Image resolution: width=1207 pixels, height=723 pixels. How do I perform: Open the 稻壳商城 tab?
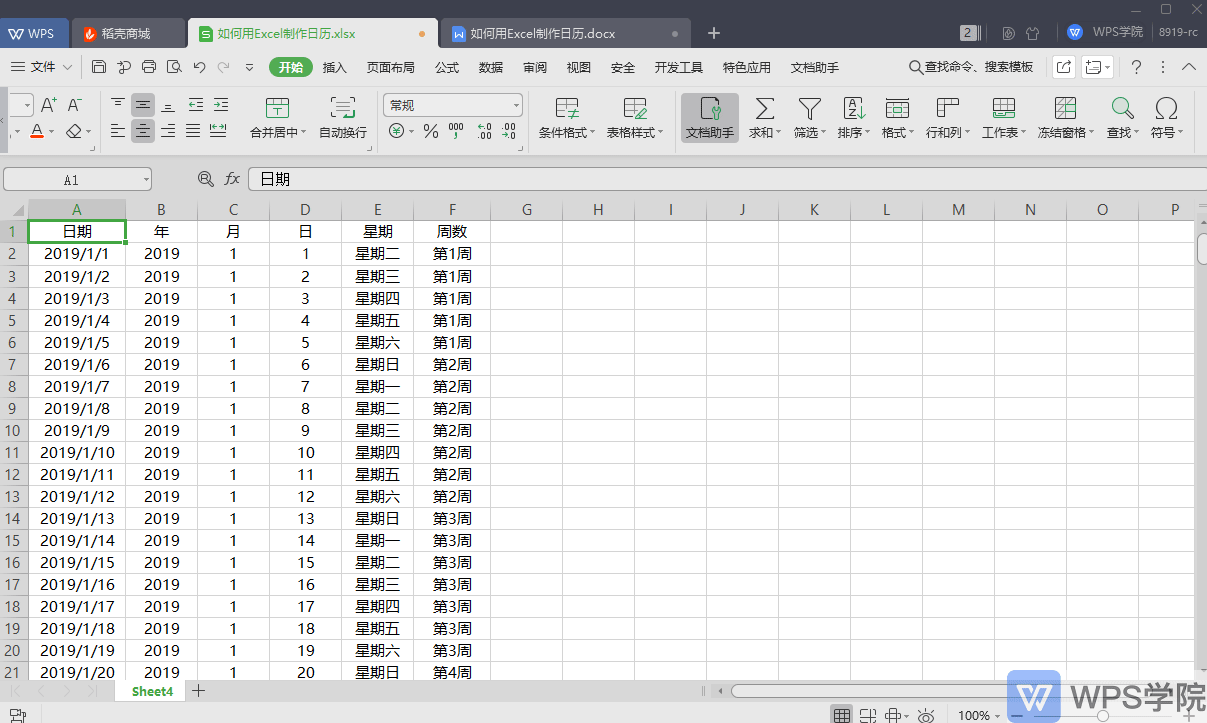tap(127, 33)
